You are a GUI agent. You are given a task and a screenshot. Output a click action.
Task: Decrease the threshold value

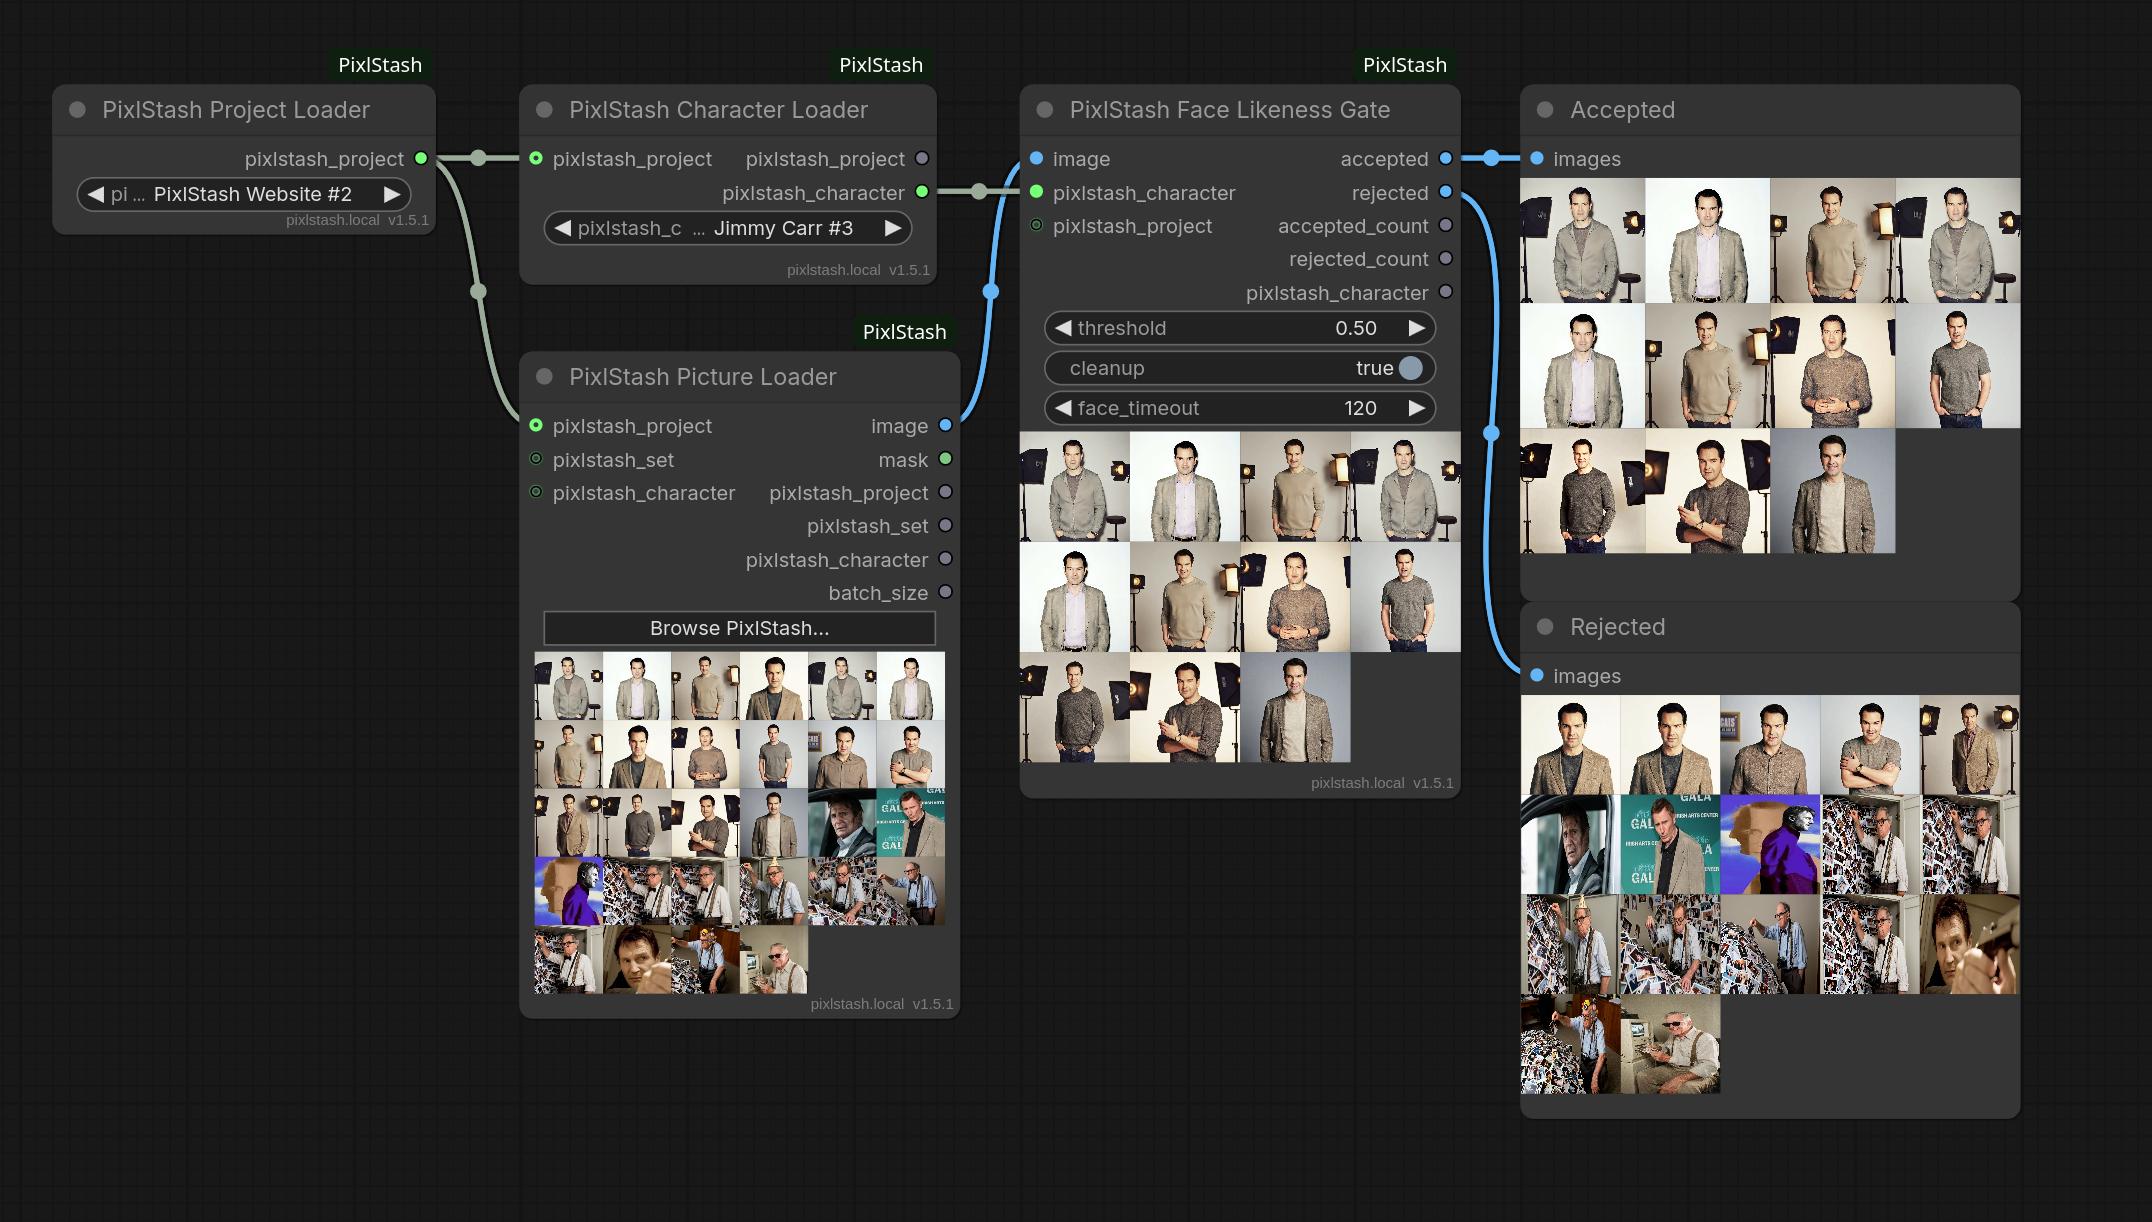[1063, 328]
